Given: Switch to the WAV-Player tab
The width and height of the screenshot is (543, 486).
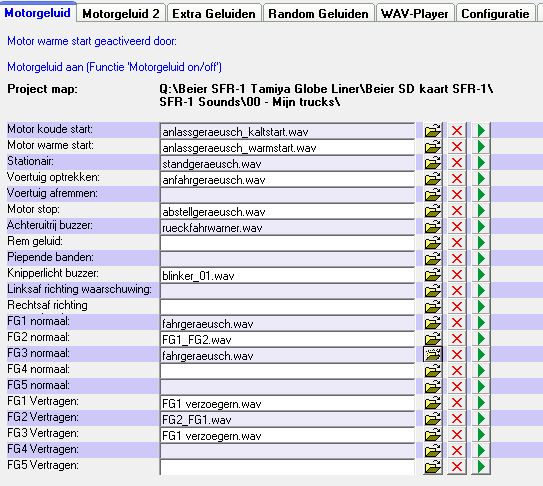Looking at the screenshot, I should click(x=415, y=14).
